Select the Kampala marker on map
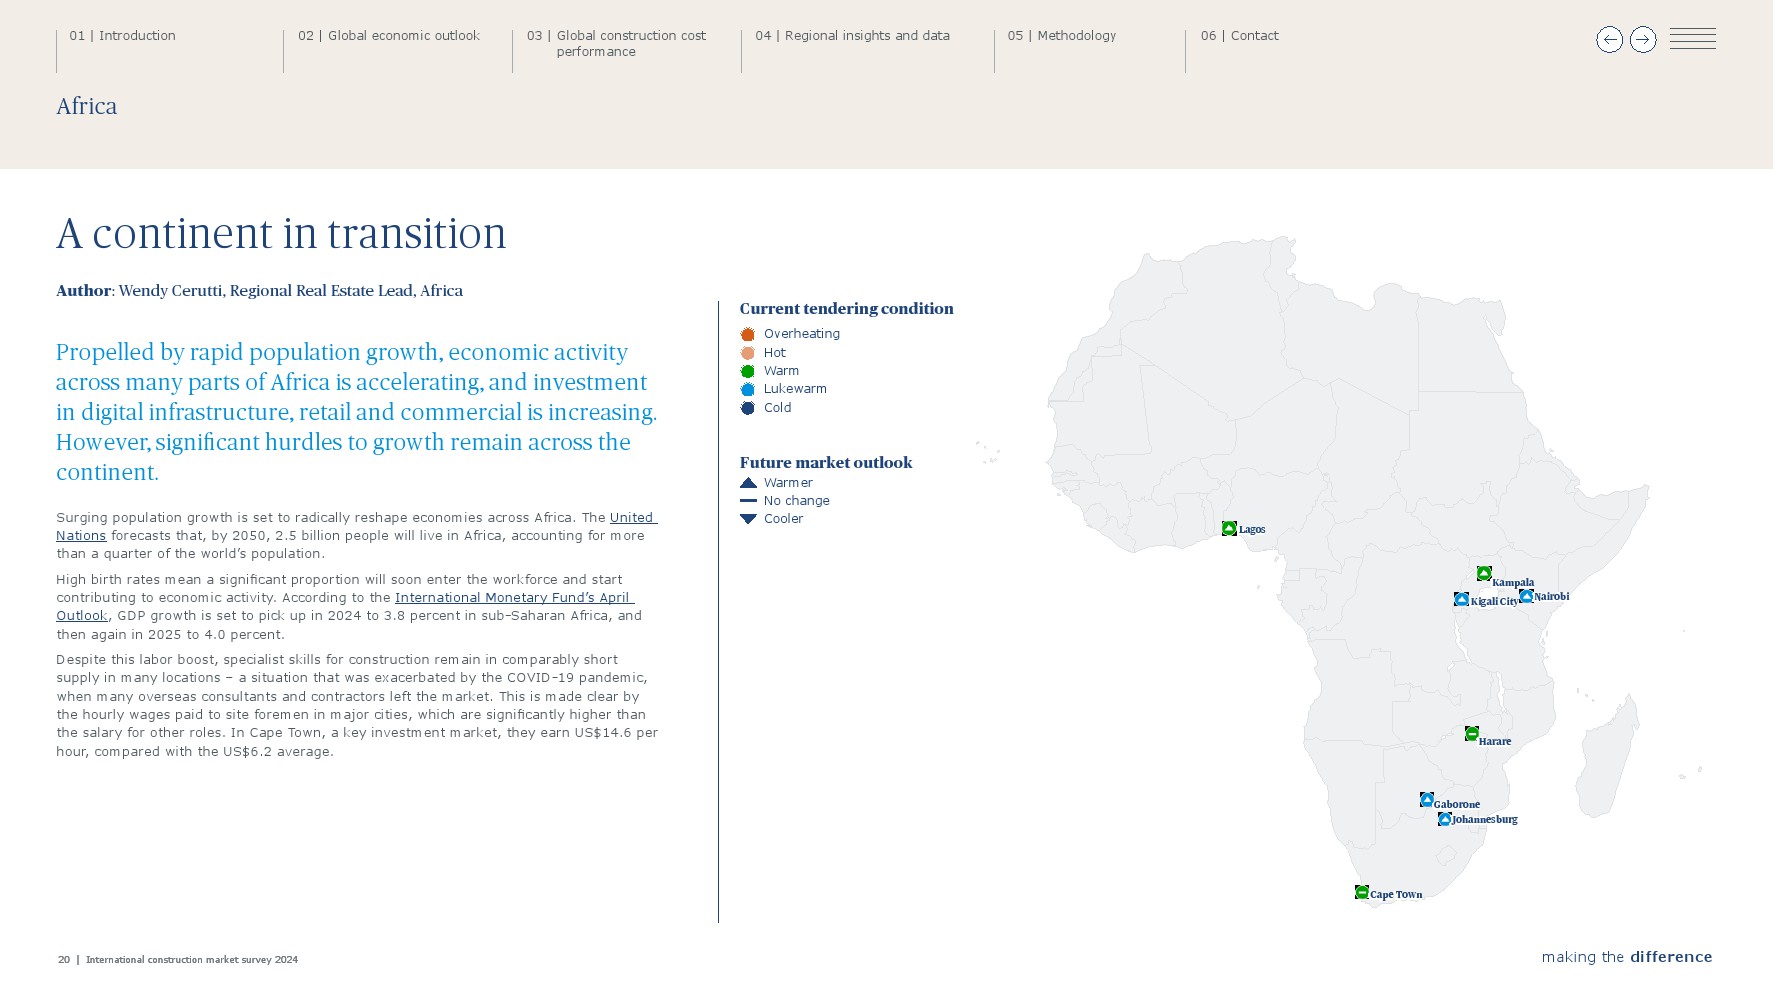 tap(1484, 573)
